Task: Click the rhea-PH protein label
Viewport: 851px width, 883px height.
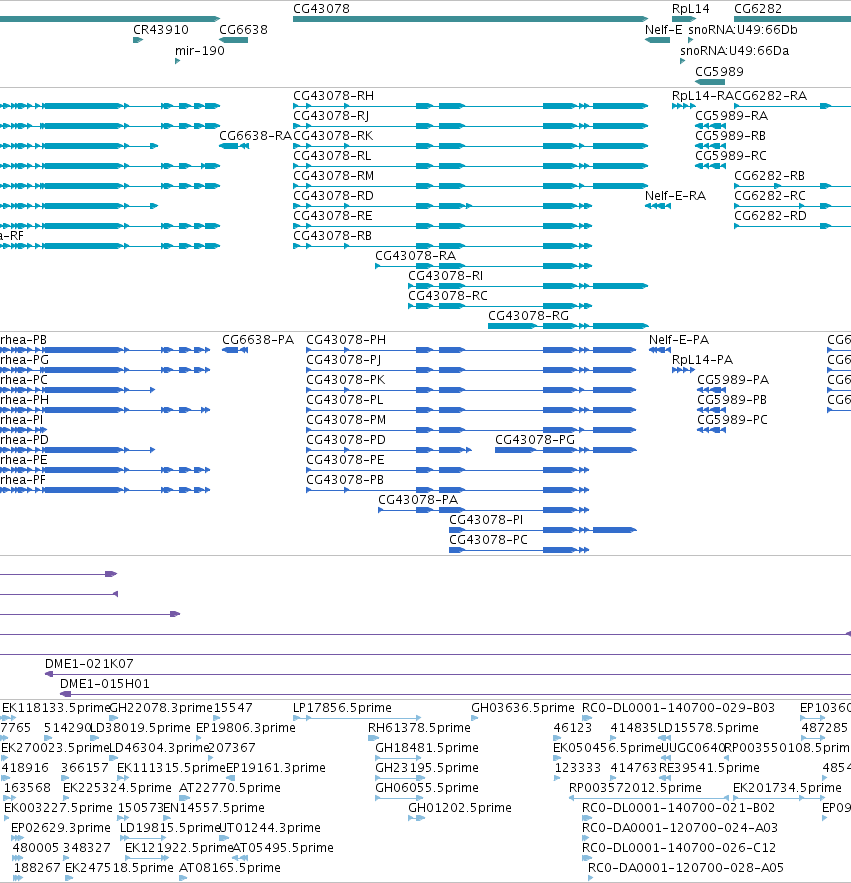Action: tap(24, 399)
